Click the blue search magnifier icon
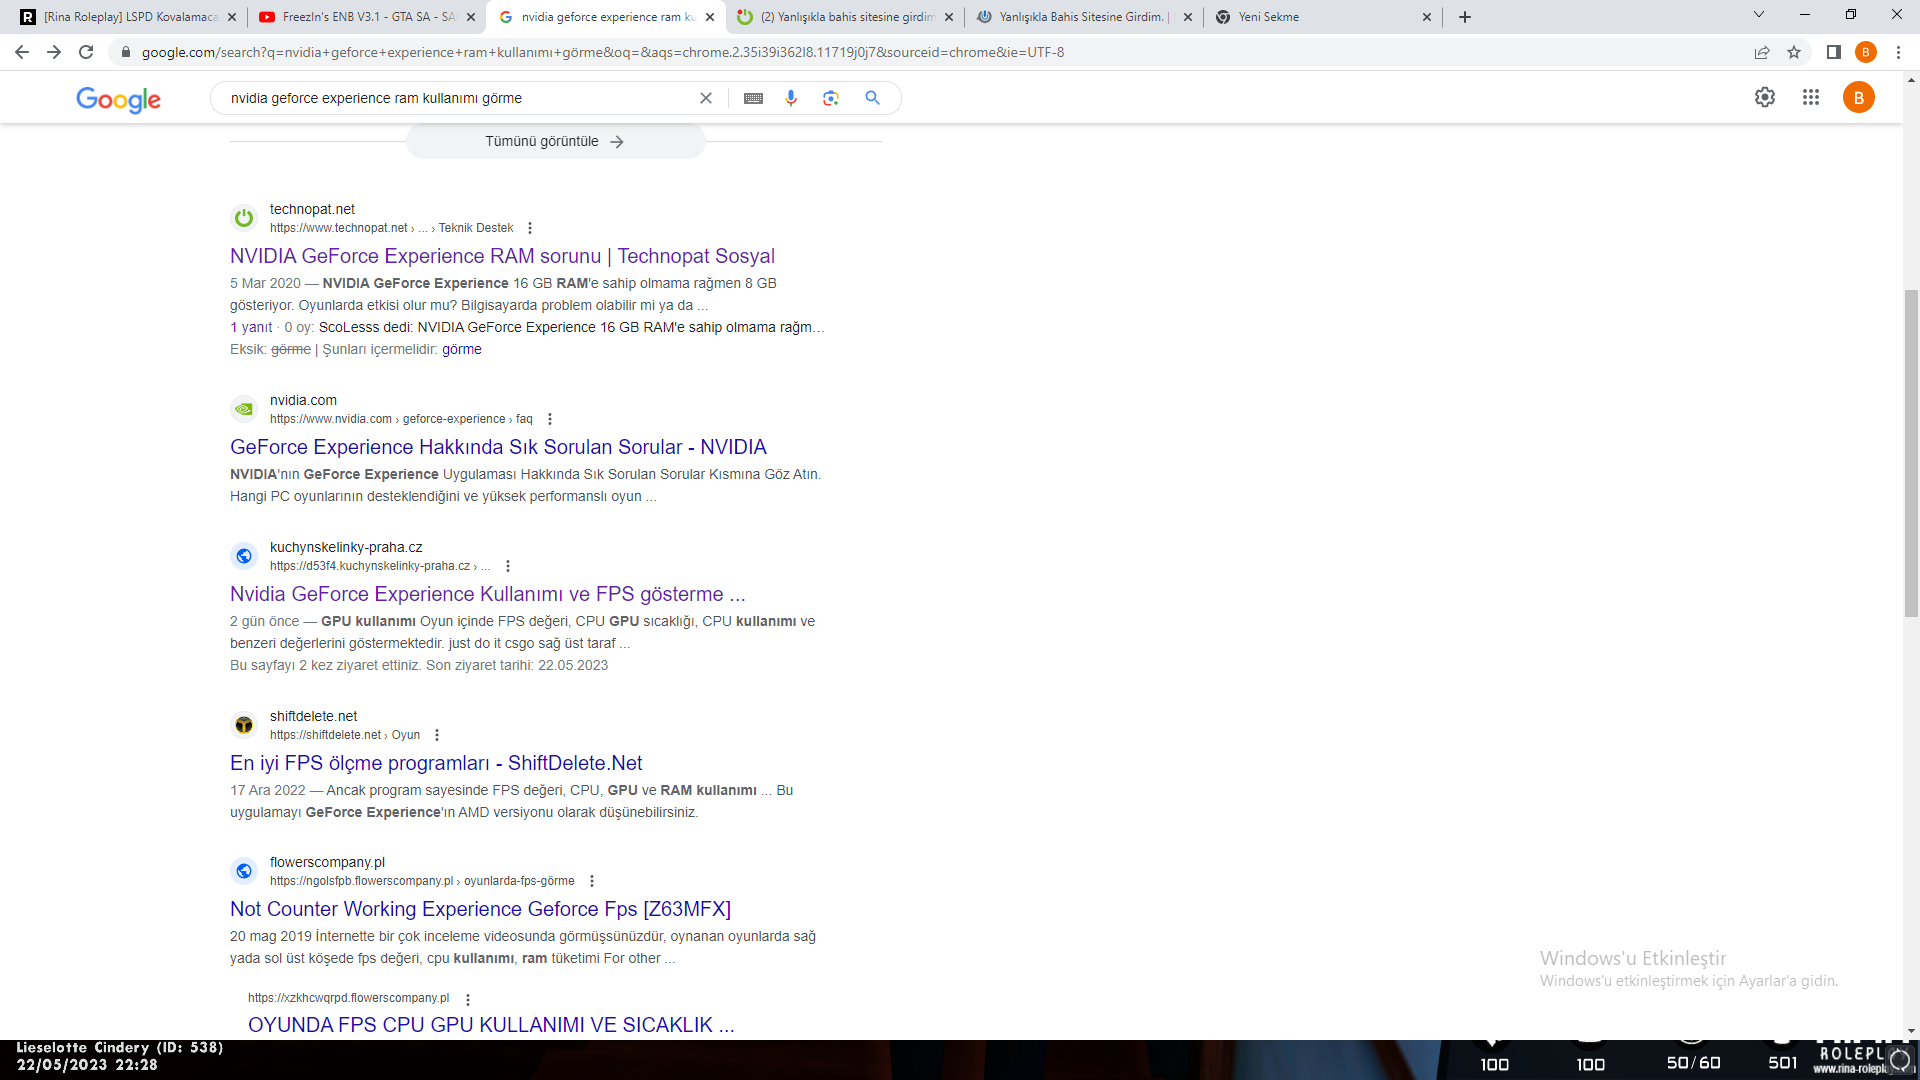The height and width of the screenshot is (1080, 1920). (872, 98)
